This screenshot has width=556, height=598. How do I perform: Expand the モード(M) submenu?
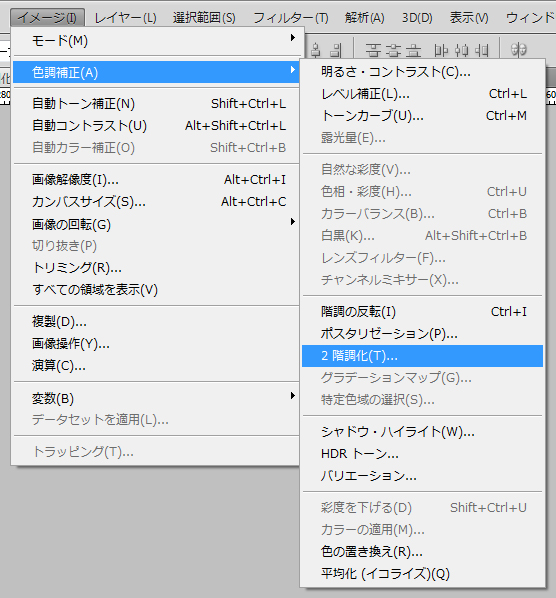[x=156, y=40]
